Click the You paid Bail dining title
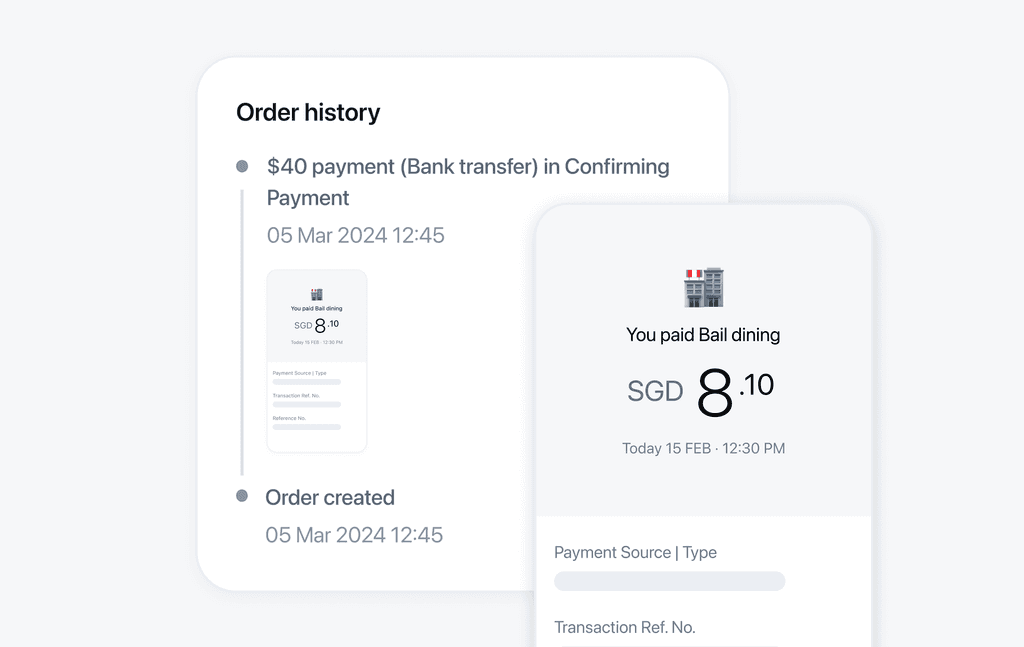Image resolution: width=1024 pixels, height=647 pixels. (704, 334)
